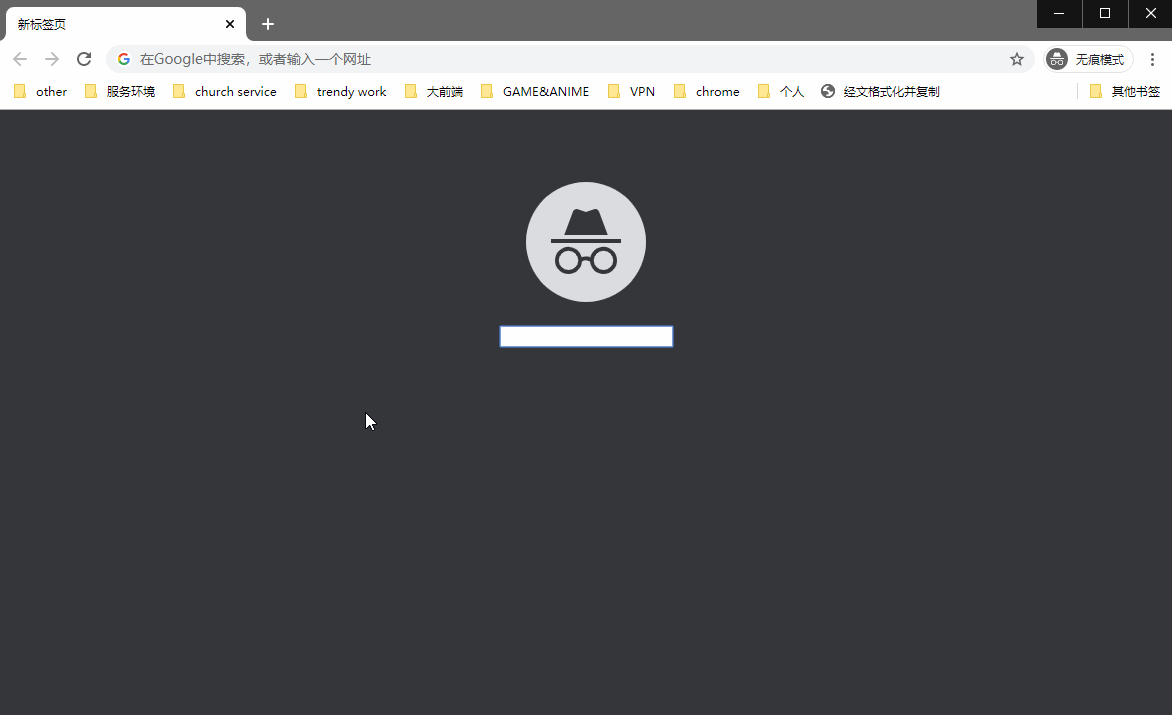Click the forward navigation arrow
The height and width of the screenshot is (715, 1172).
pyautogui.click(x=52, y=59)
